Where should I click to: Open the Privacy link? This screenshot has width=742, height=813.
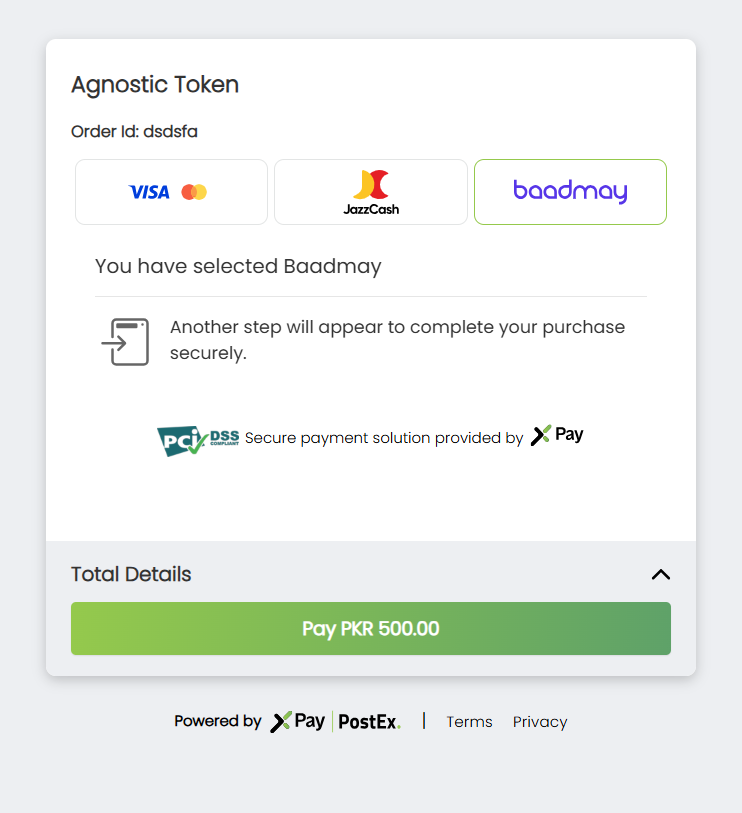coord(540,722)
